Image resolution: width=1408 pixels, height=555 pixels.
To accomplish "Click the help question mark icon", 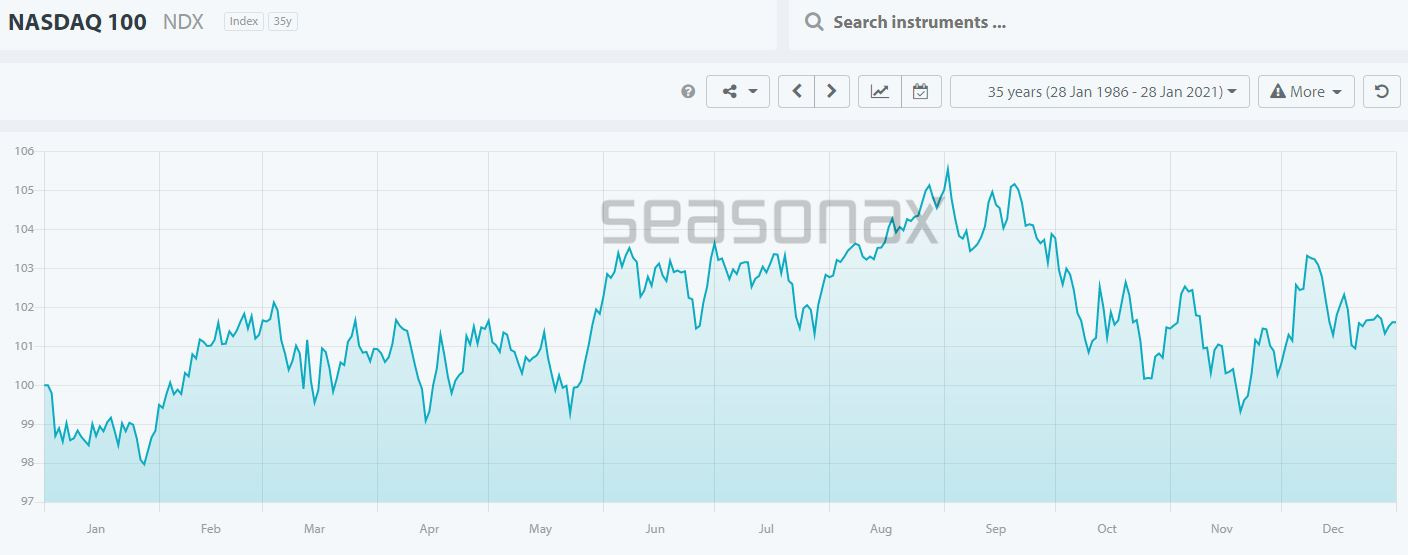I will pos(688,91).
